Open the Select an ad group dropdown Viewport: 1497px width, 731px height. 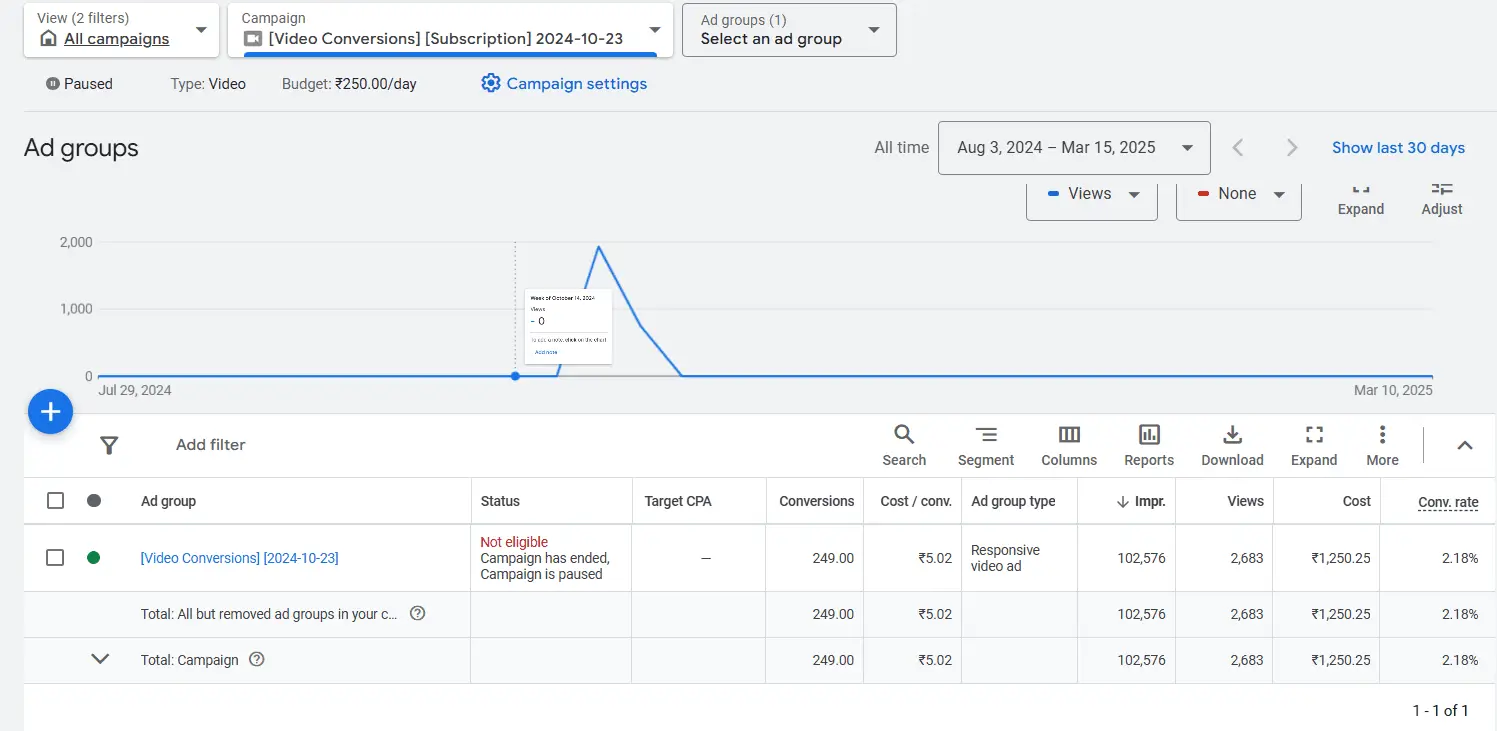coord(789,30)
